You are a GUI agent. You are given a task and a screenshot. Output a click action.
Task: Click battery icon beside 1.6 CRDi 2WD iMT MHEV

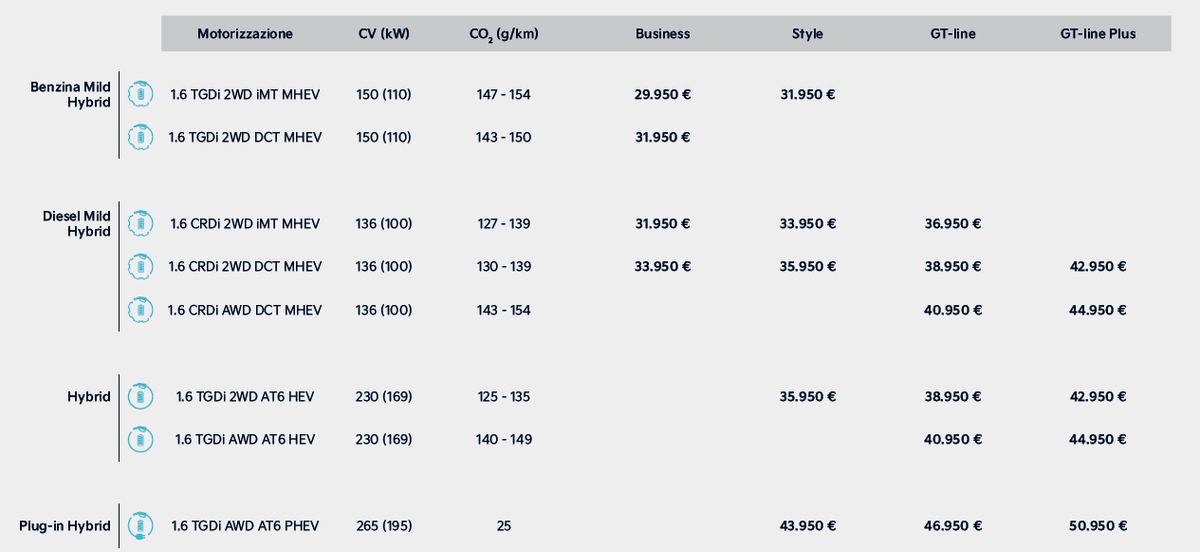click(x=141, y=224)
